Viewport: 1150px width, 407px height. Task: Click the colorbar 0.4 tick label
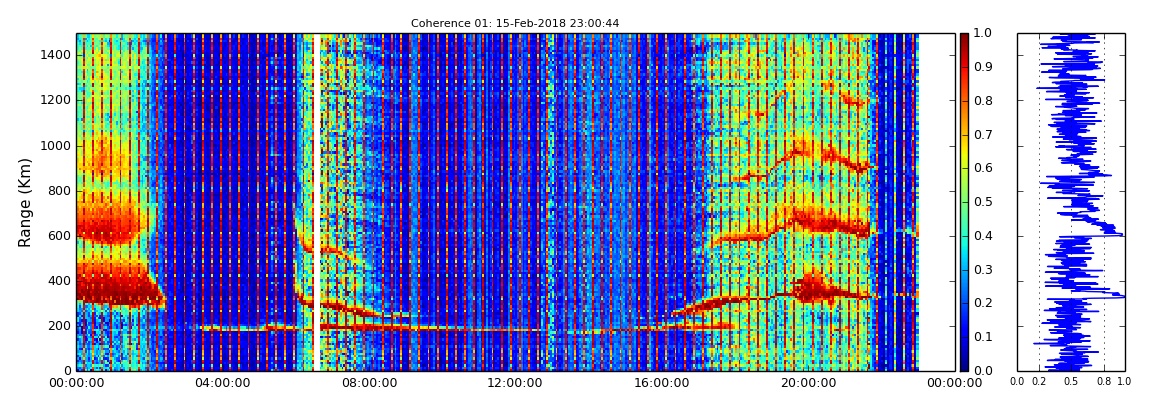983,235
